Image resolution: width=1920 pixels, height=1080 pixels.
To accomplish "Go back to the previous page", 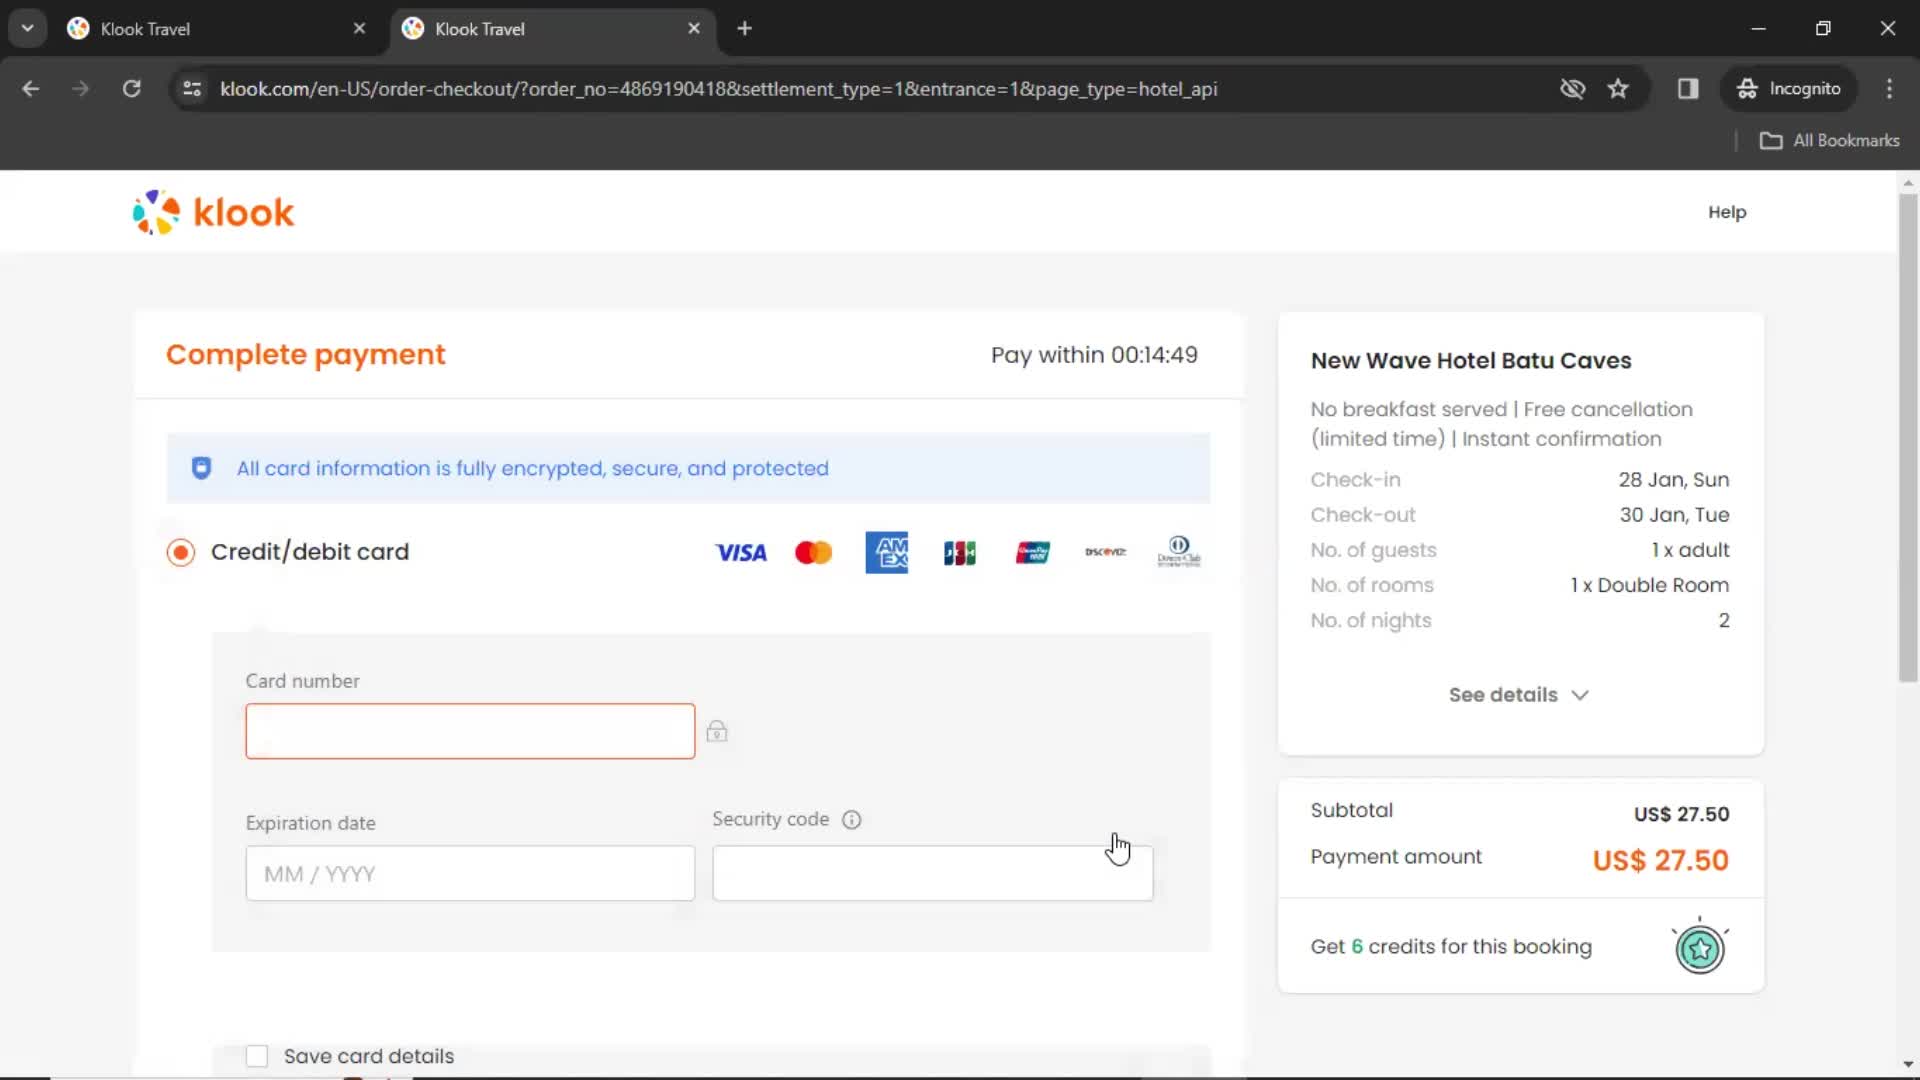I will coord(31,89).
